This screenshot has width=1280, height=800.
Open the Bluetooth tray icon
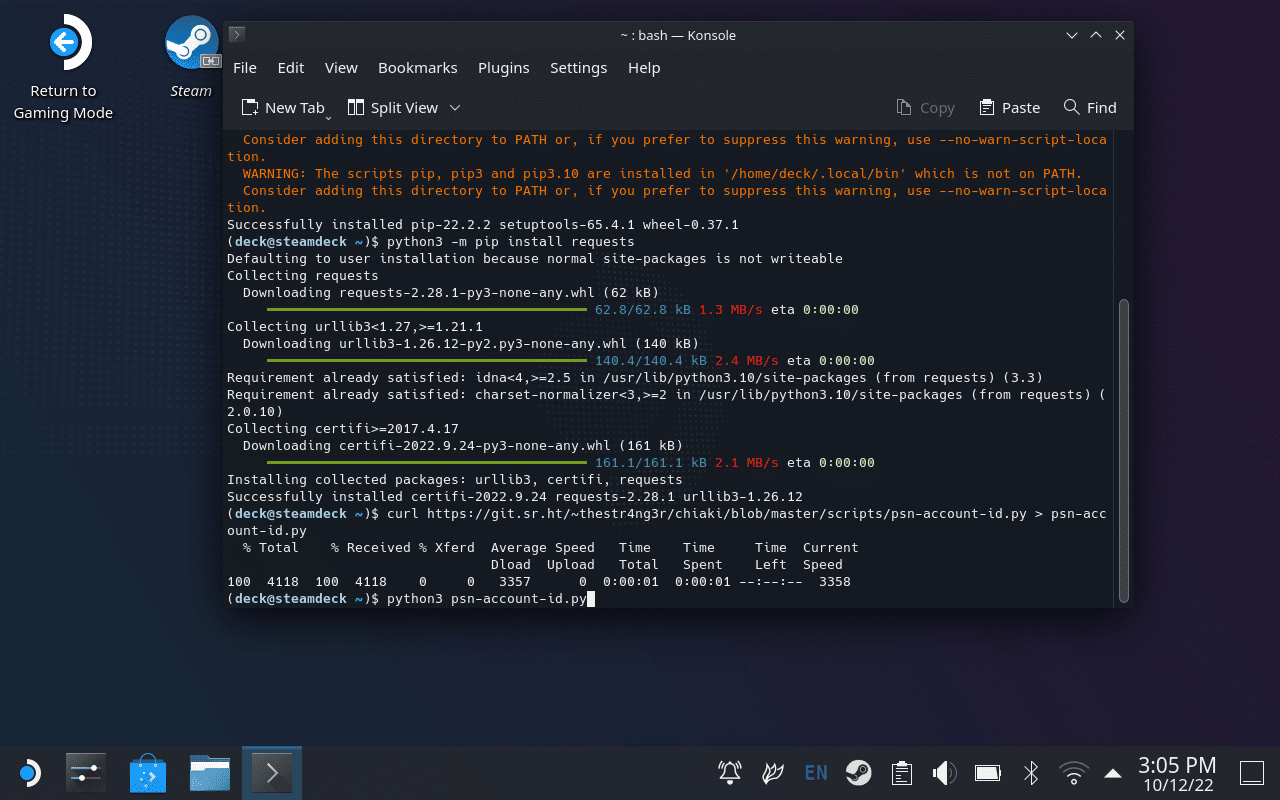(1031, 772)
